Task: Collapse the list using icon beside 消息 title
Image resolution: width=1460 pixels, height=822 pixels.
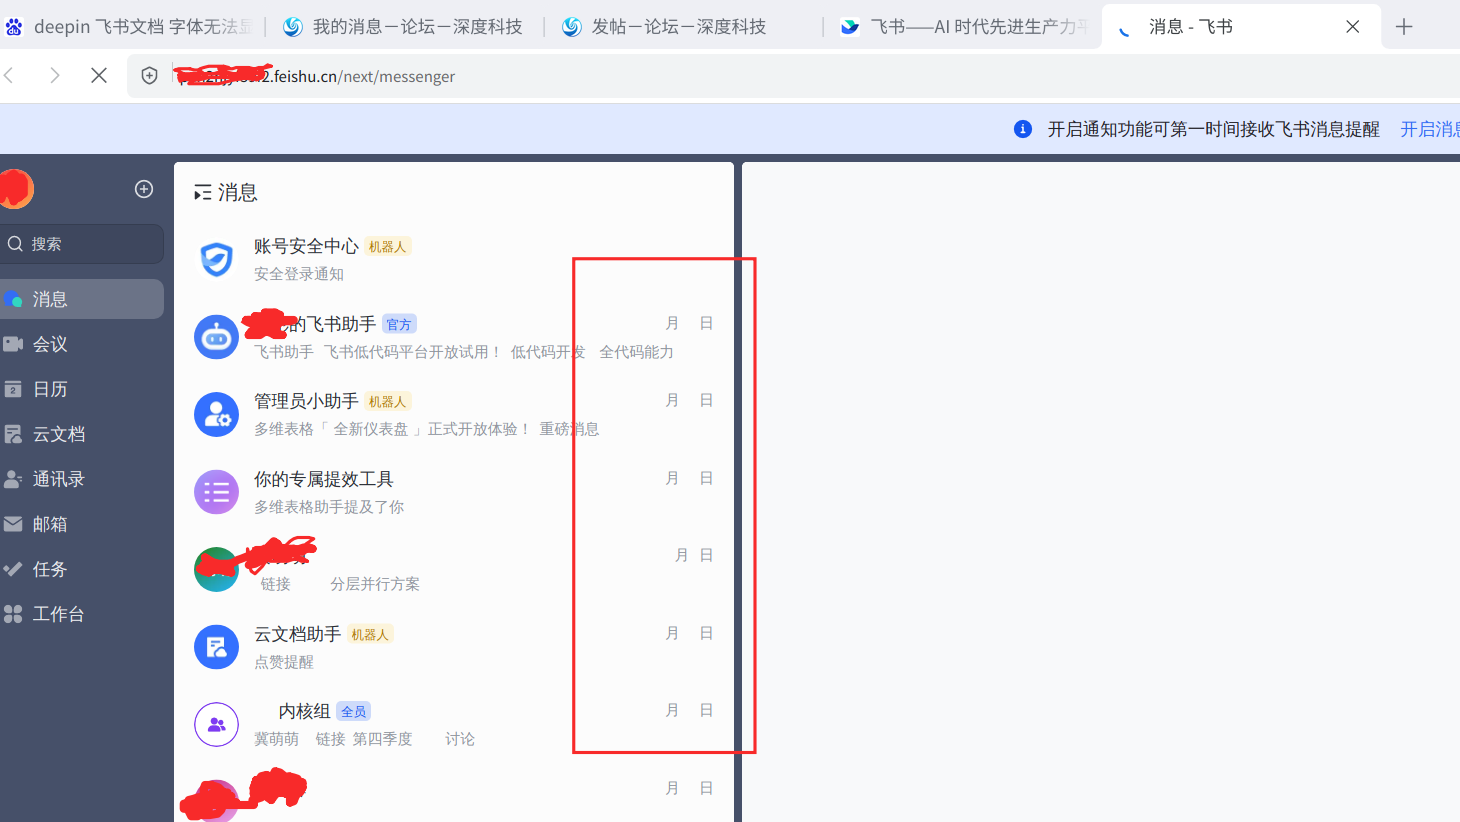Action: 202,192
